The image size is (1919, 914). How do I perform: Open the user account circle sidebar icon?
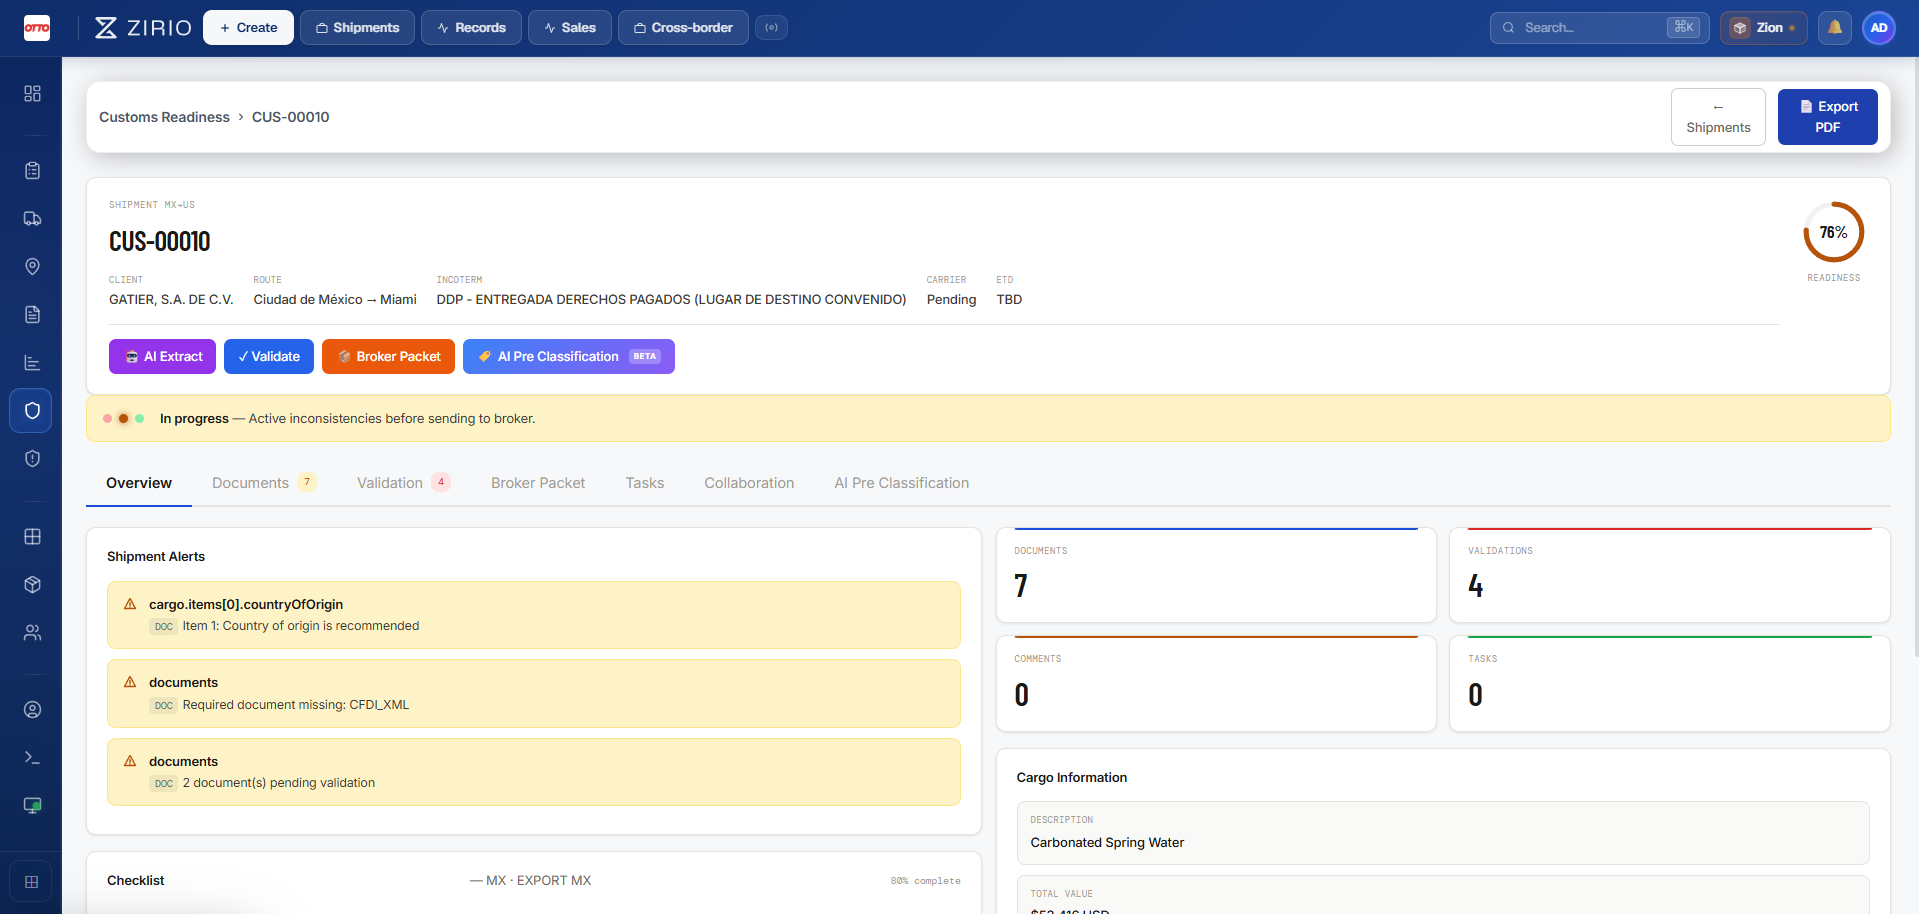tap(32, 710)
